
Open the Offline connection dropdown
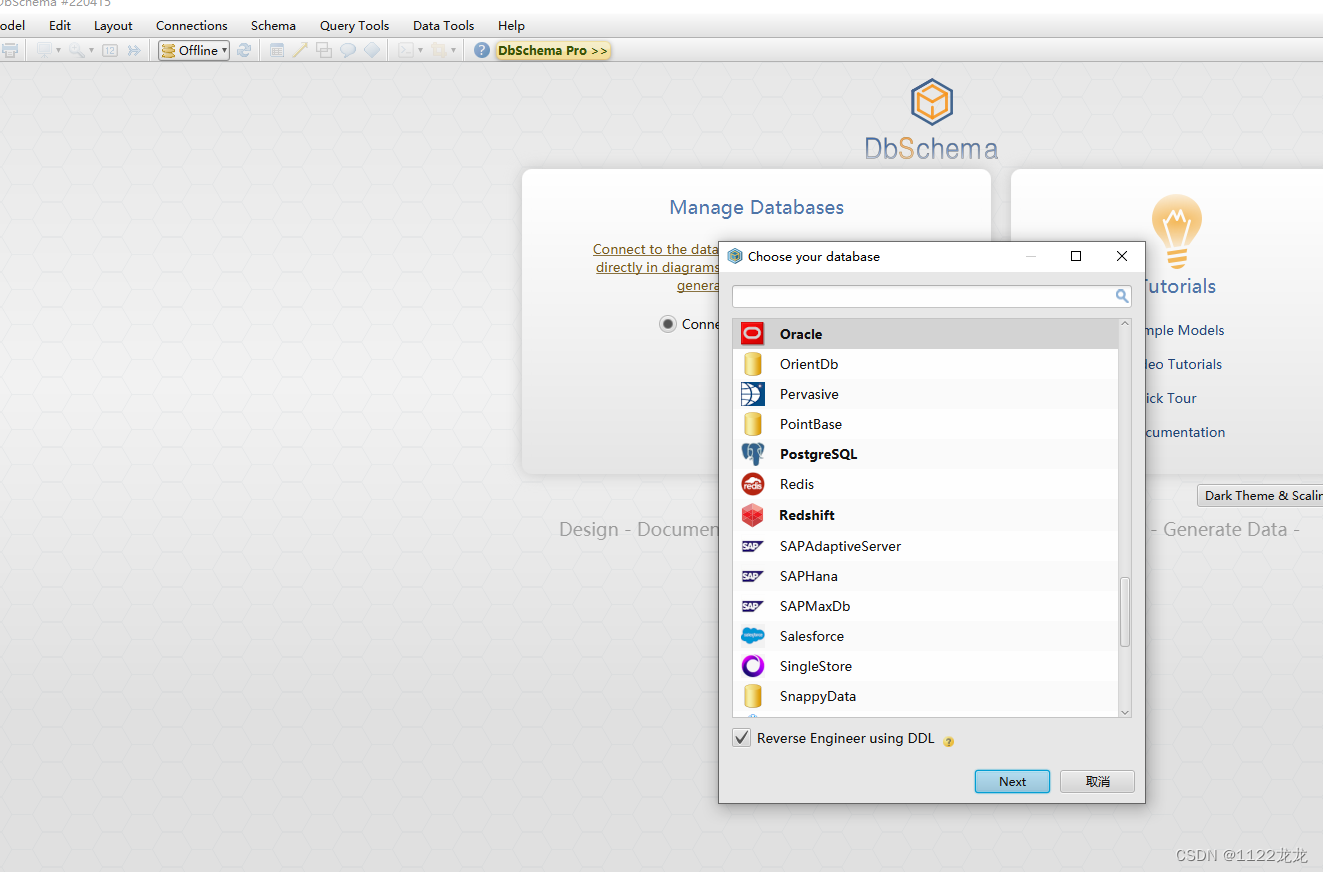coord(194,50)
